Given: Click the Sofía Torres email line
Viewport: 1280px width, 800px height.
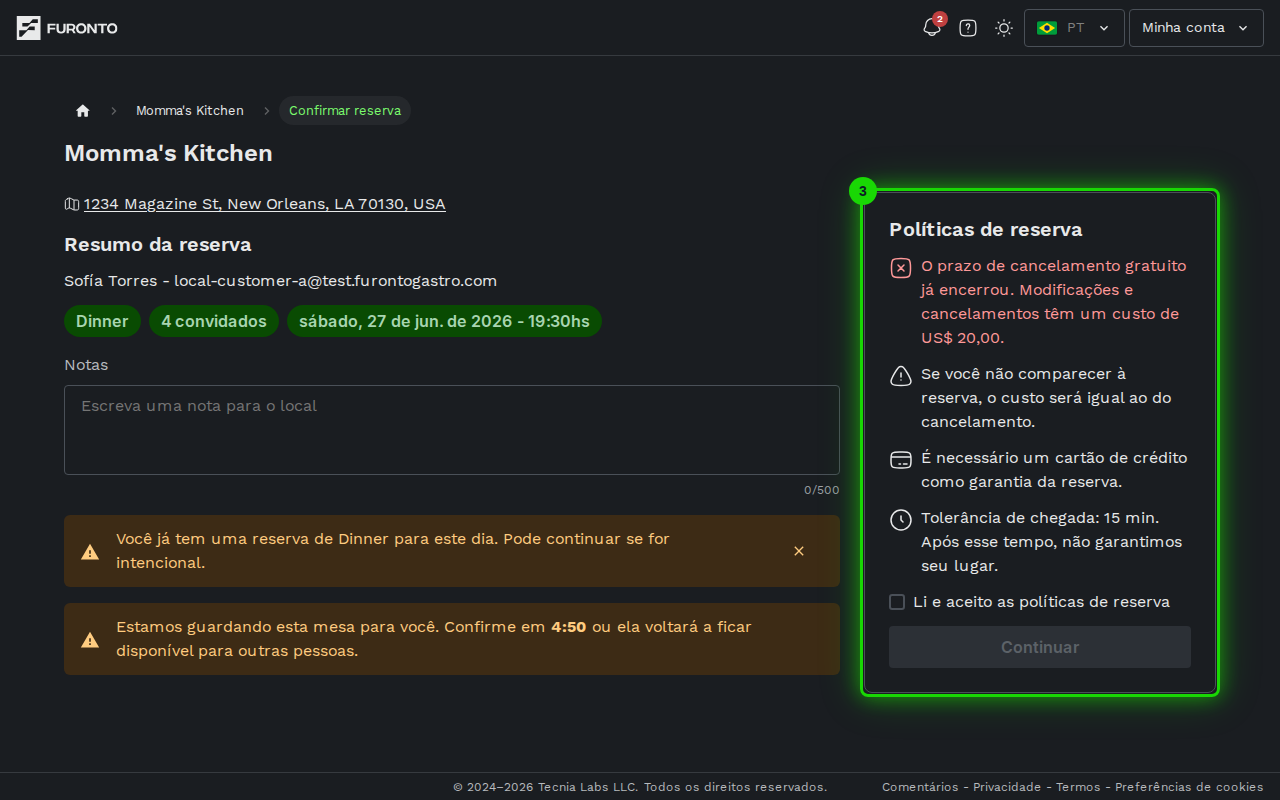Looking at the screenshot, I should pos(281,281).
